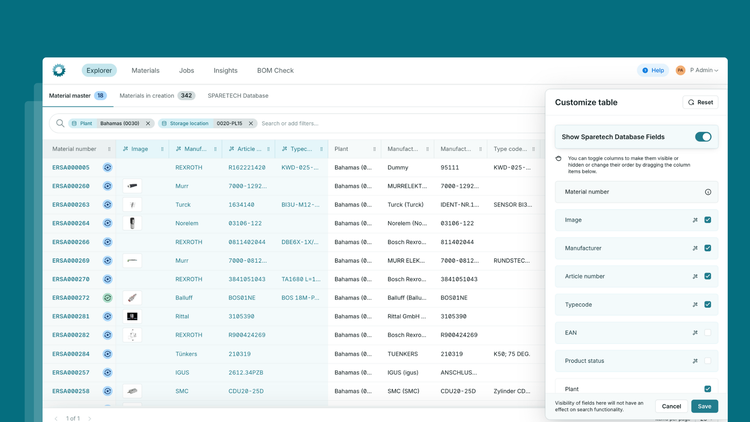Open the Manuf... Sparetech column header menu
750x422 pixels.
[215, 149]
